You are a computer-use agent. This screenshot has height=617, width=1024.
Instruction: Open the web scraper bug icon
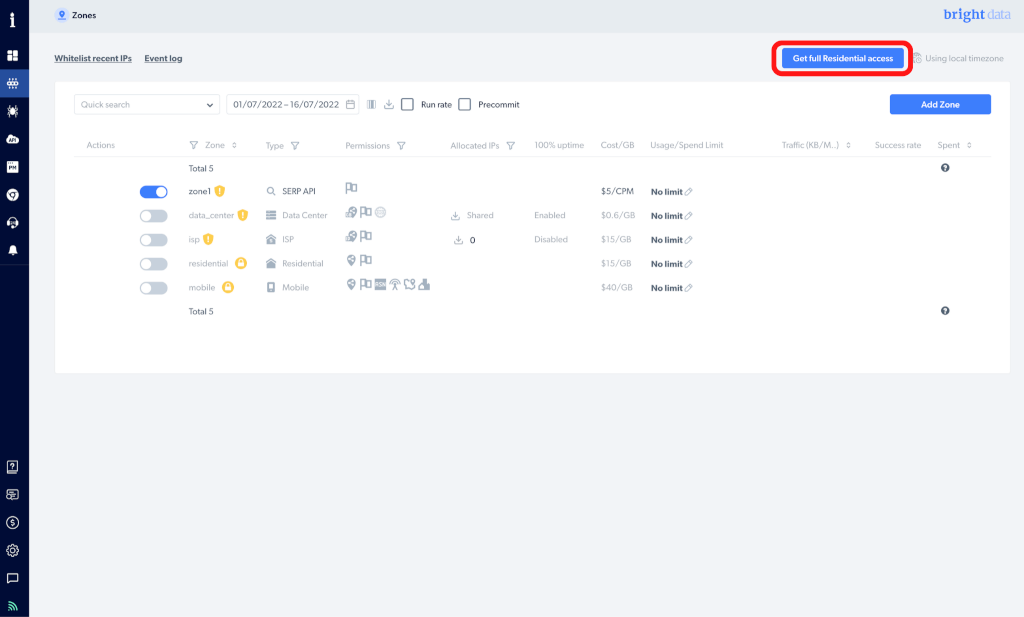[x=13, y=111]
